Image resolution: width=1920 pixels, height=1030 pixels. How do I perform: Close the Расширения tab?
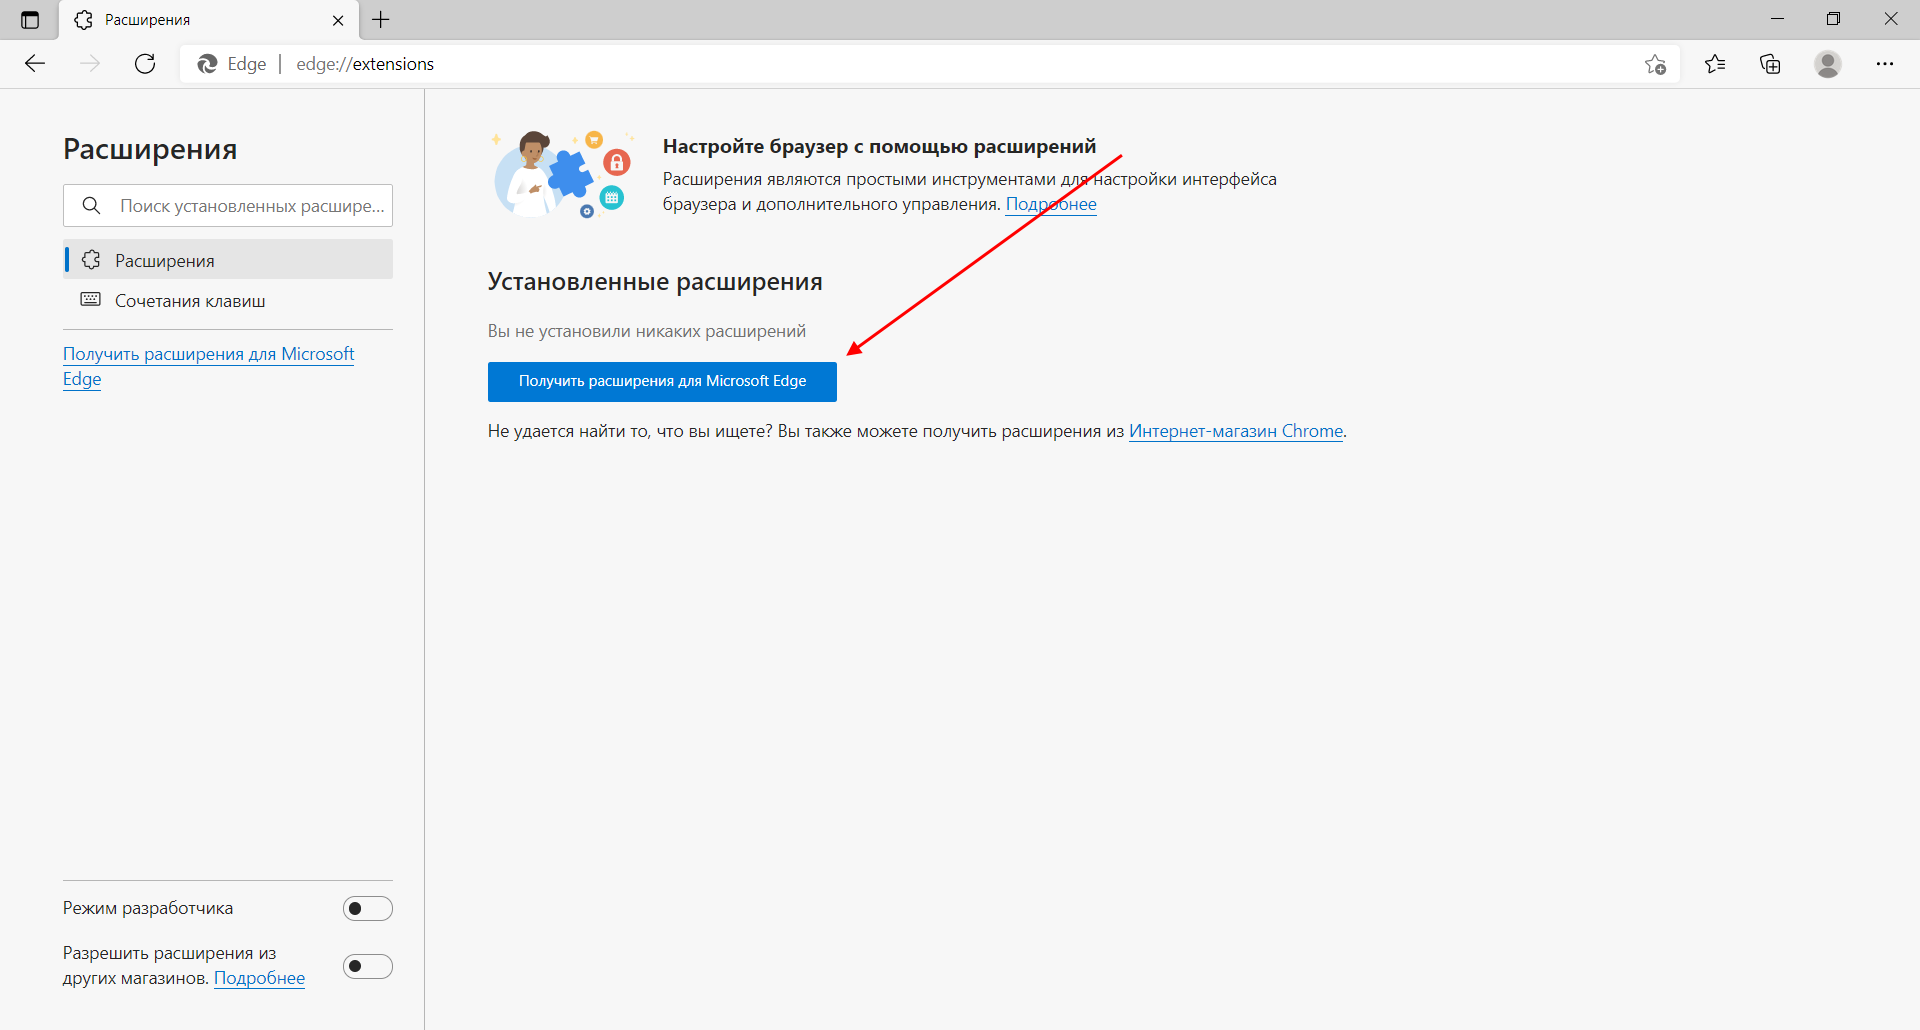tap(338, 20)
